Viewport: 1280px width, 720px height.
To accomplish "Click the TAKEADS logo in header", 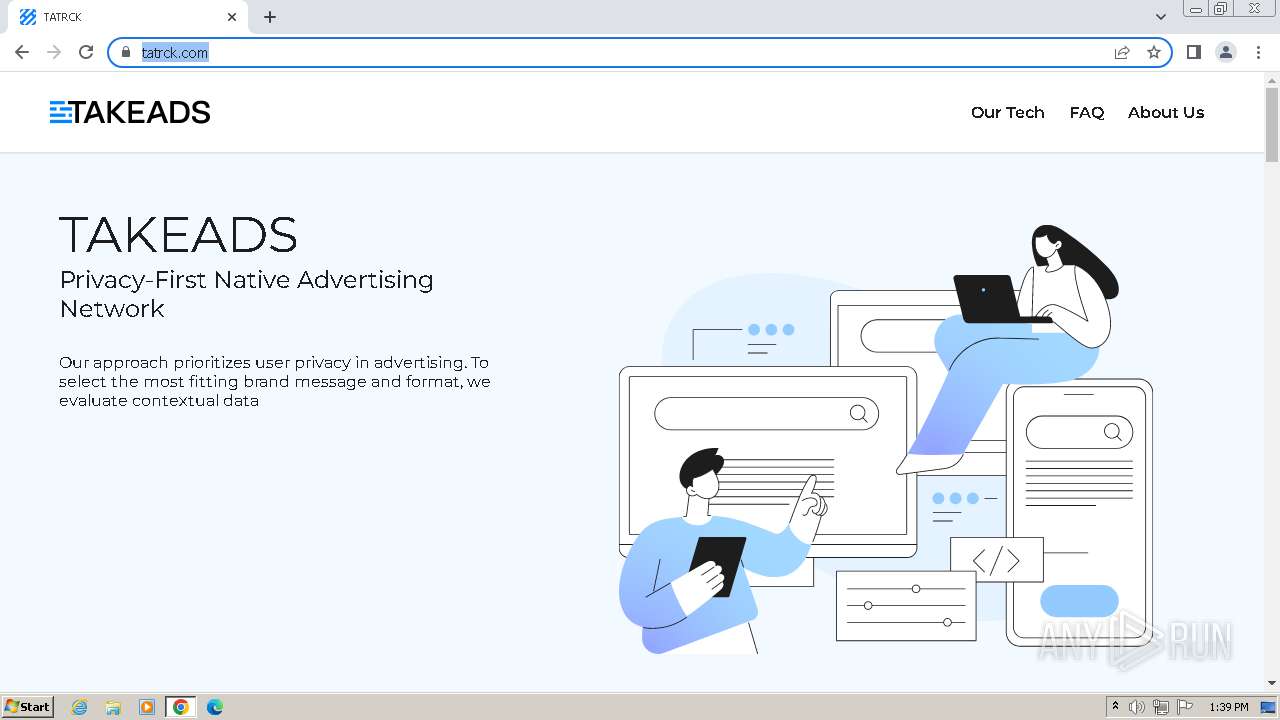I will pyautogui.click(x=130, y=112).
